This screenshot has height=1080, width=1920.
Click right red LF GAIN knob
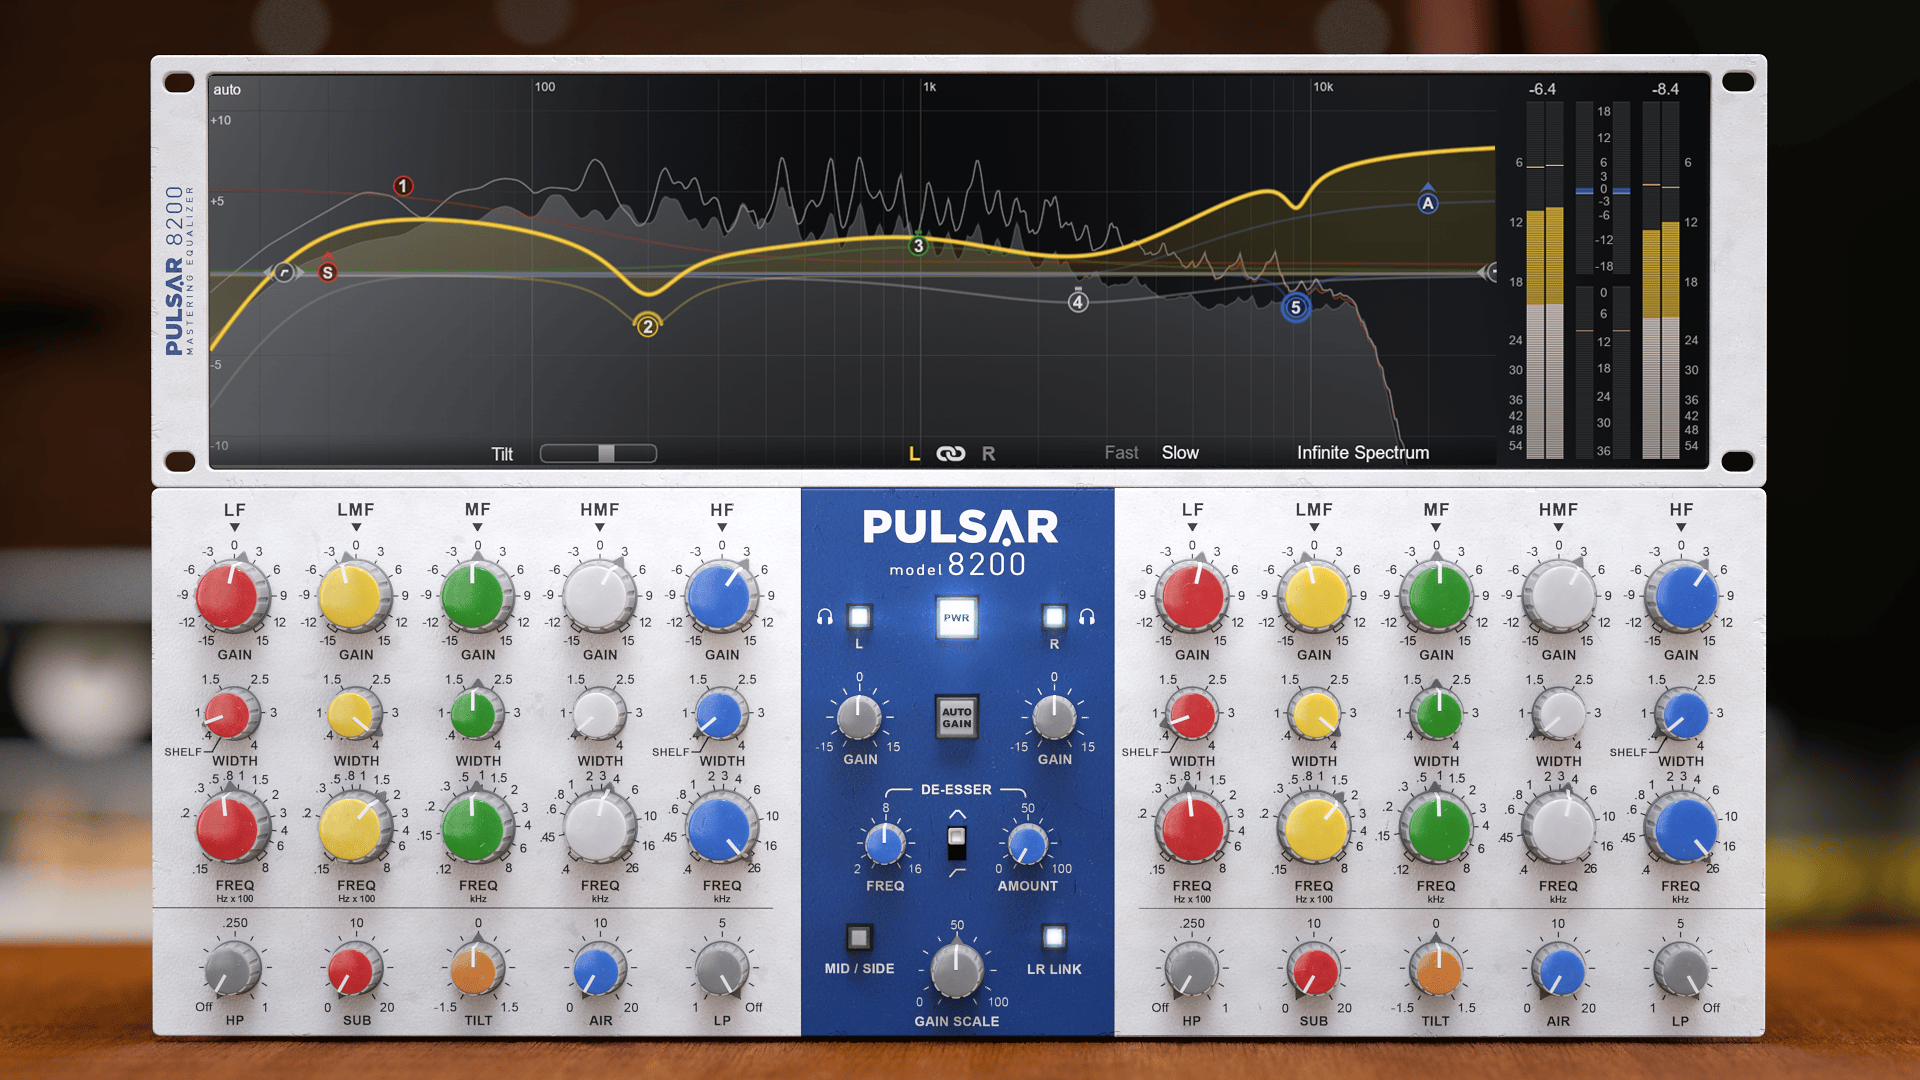click(x=1191, y=597)
